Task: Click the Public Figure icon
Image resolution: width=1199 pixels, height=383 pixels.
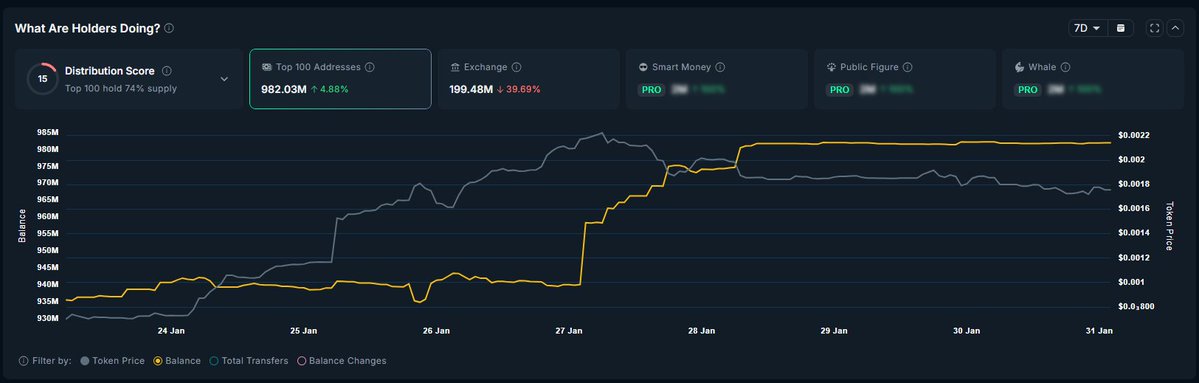Action: [x=831, y=67]
